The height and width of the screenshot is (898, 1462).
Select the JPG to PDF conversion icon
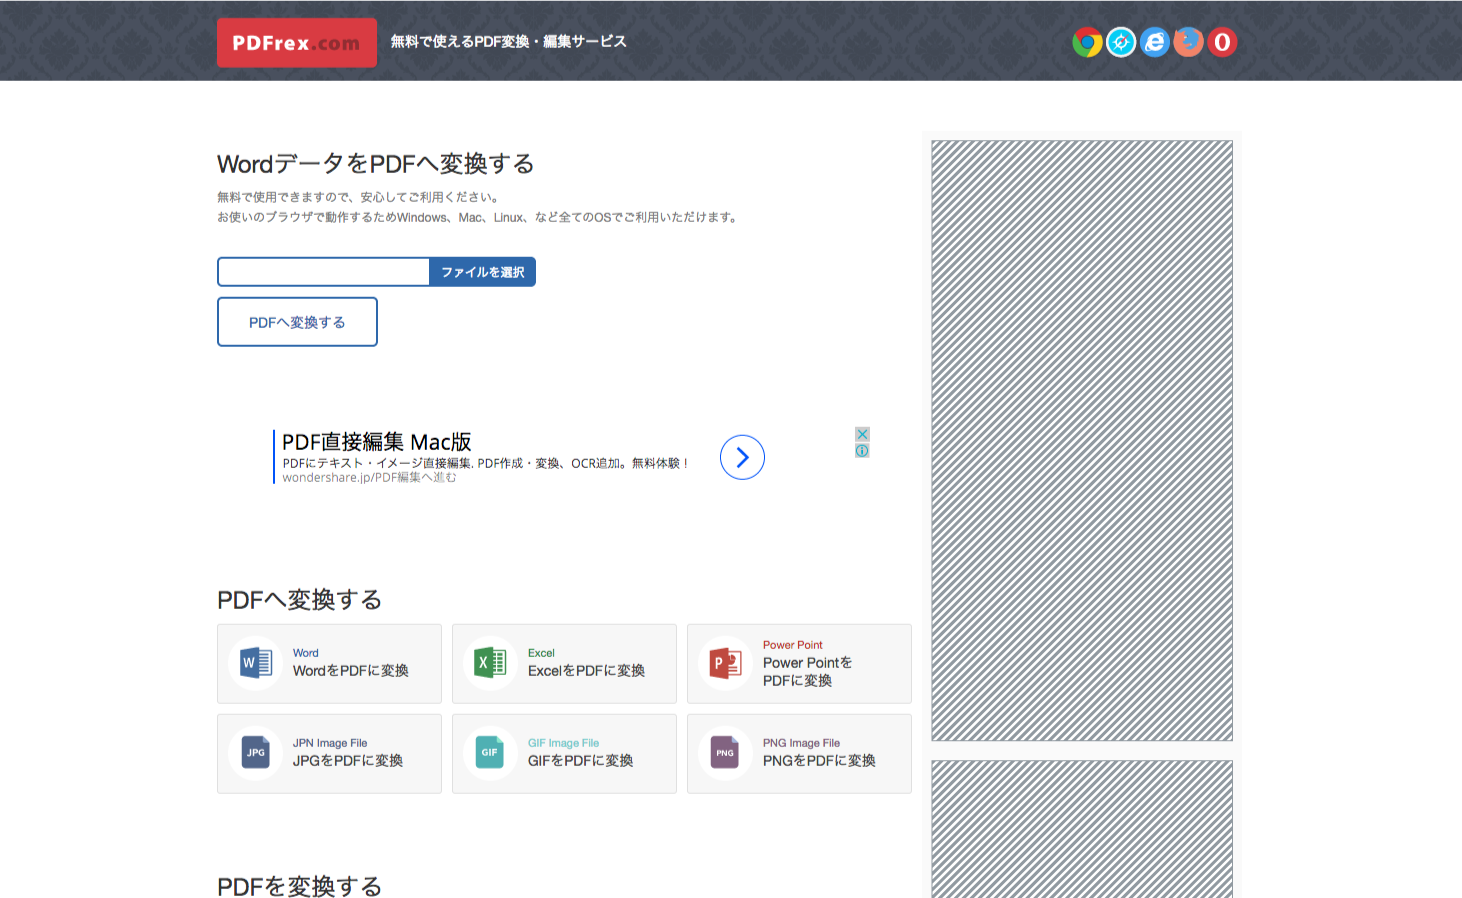click(255, 753)
